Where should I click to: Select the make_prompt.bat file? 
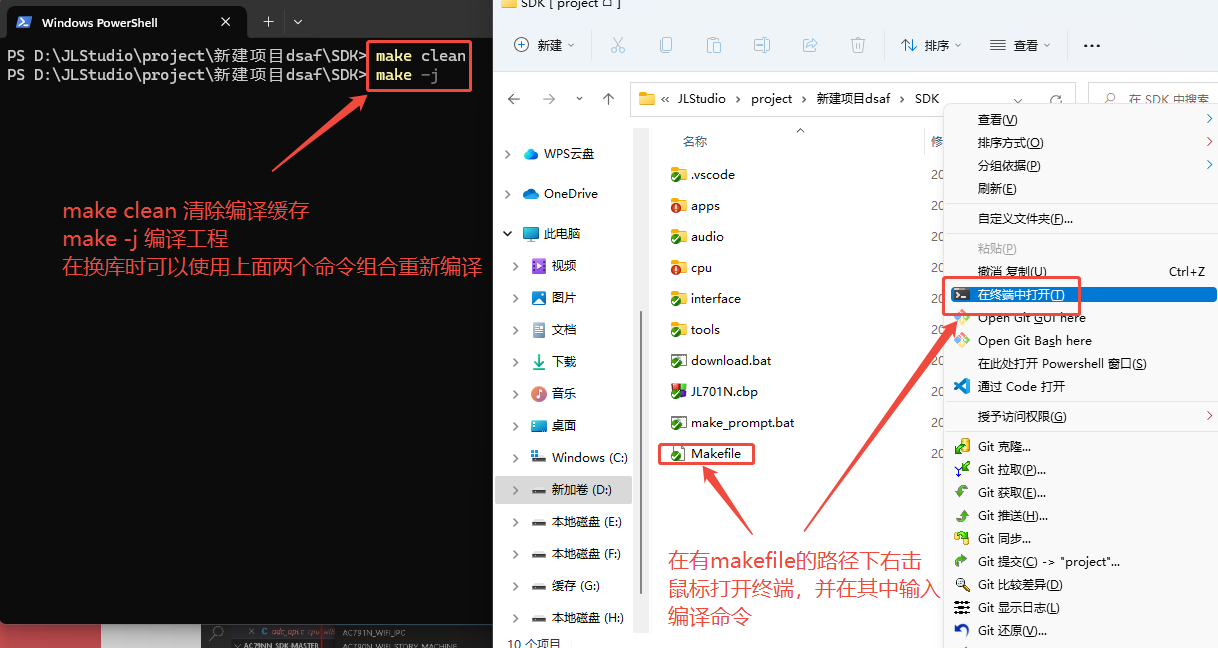732,422
